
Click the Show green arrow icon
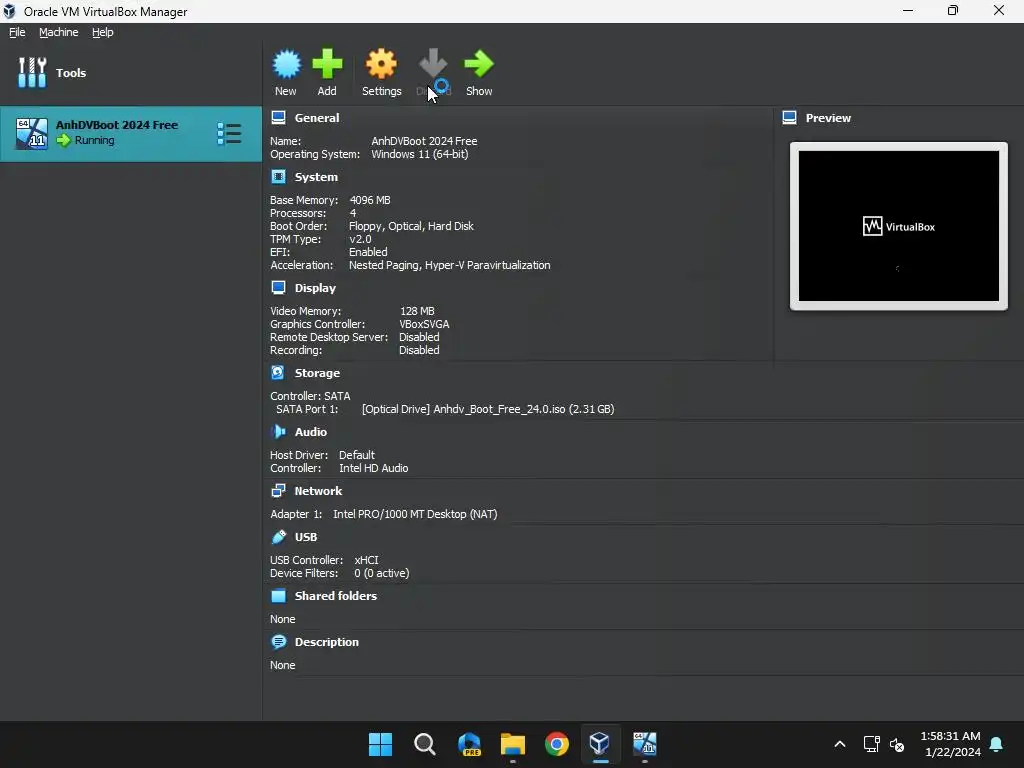479,64
